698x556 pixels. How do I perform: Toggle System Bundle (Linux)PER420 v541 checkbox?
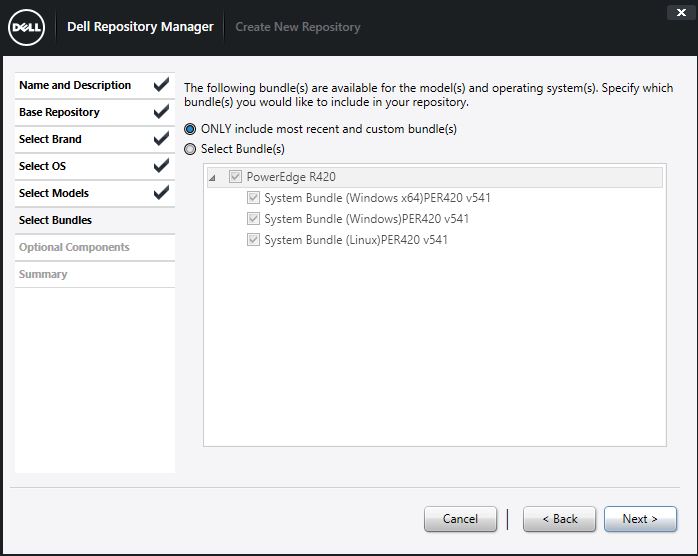(253, 239)
